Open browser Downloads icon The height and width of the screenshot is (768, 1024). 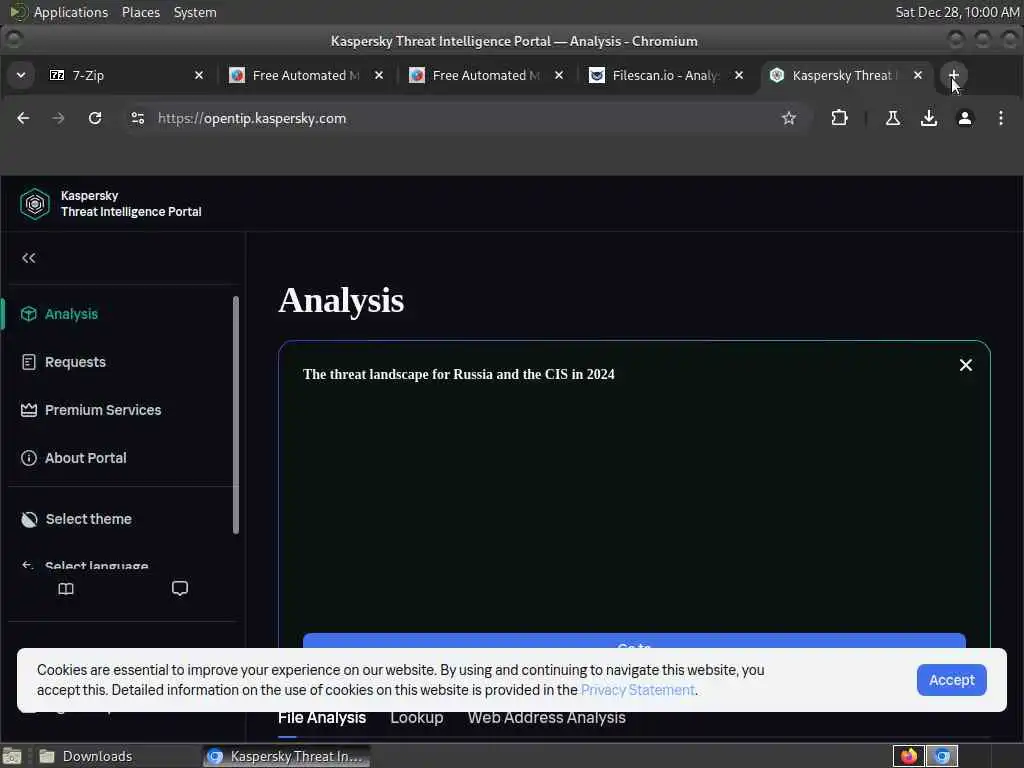click(x=929, y=118)
